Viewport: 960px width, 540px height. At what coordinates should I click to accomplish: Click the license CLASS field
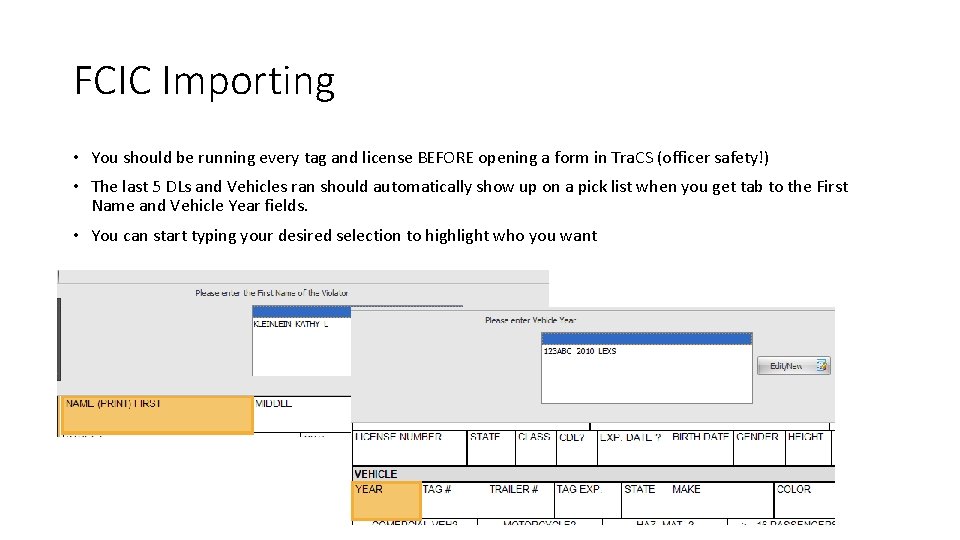tap(536, 448)
